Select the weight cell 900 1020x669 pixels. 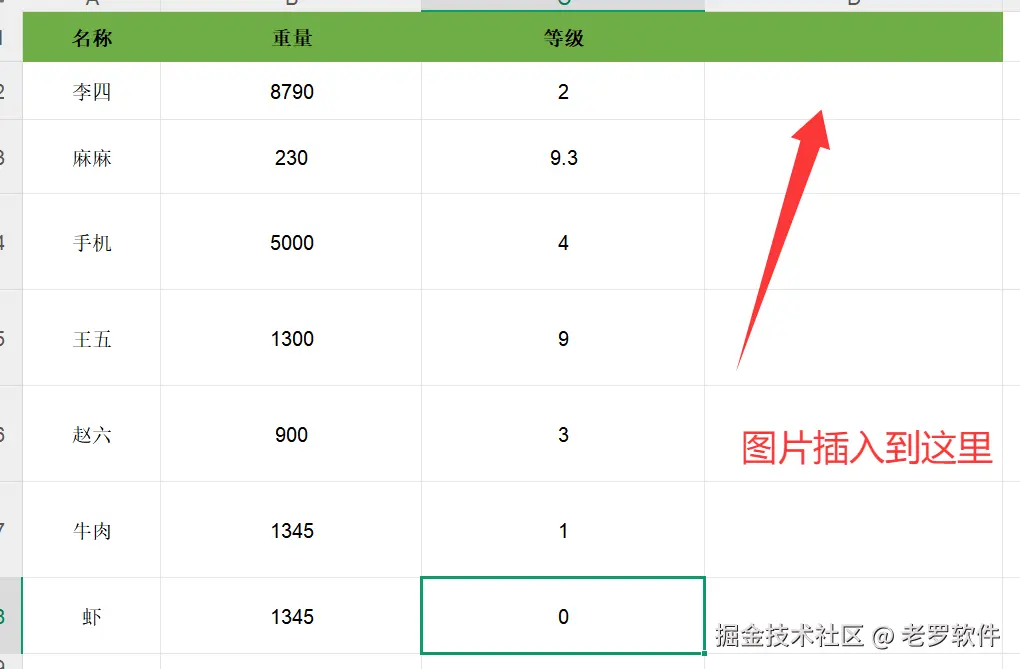[x=291, y=434]
